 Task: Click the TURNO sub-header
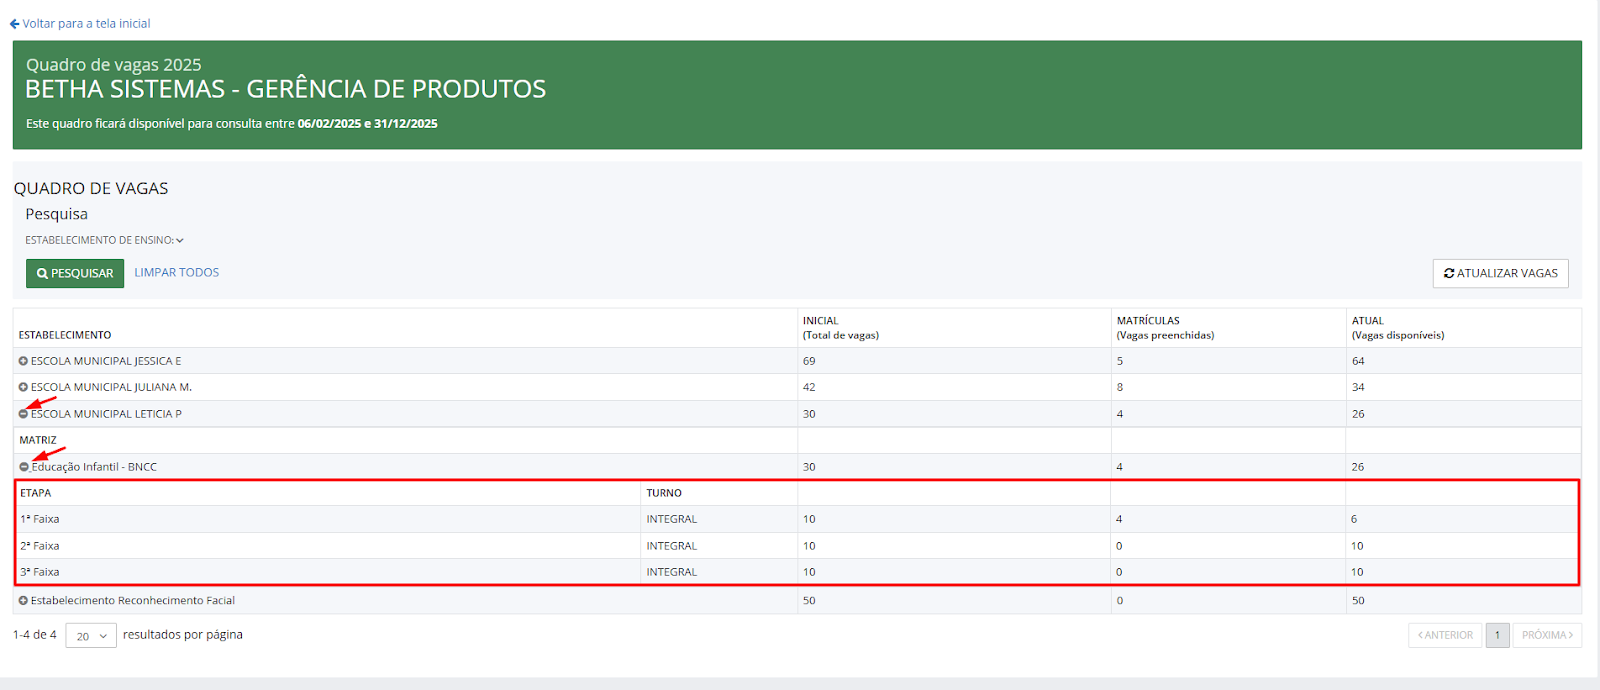pyautogui.click(x=664, y=493)
